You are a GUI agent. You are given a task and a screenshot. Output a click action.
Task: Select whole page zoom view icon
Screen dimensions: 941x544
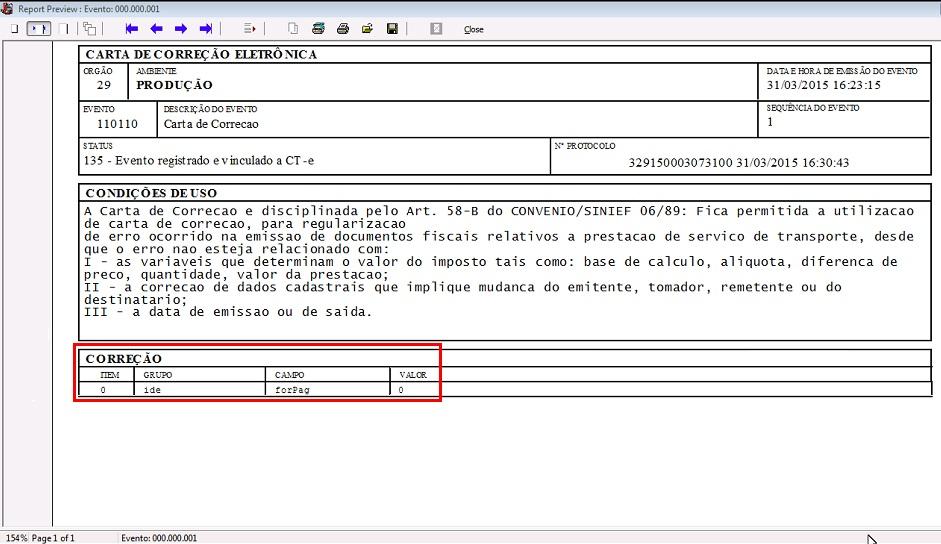click(14, 29)
